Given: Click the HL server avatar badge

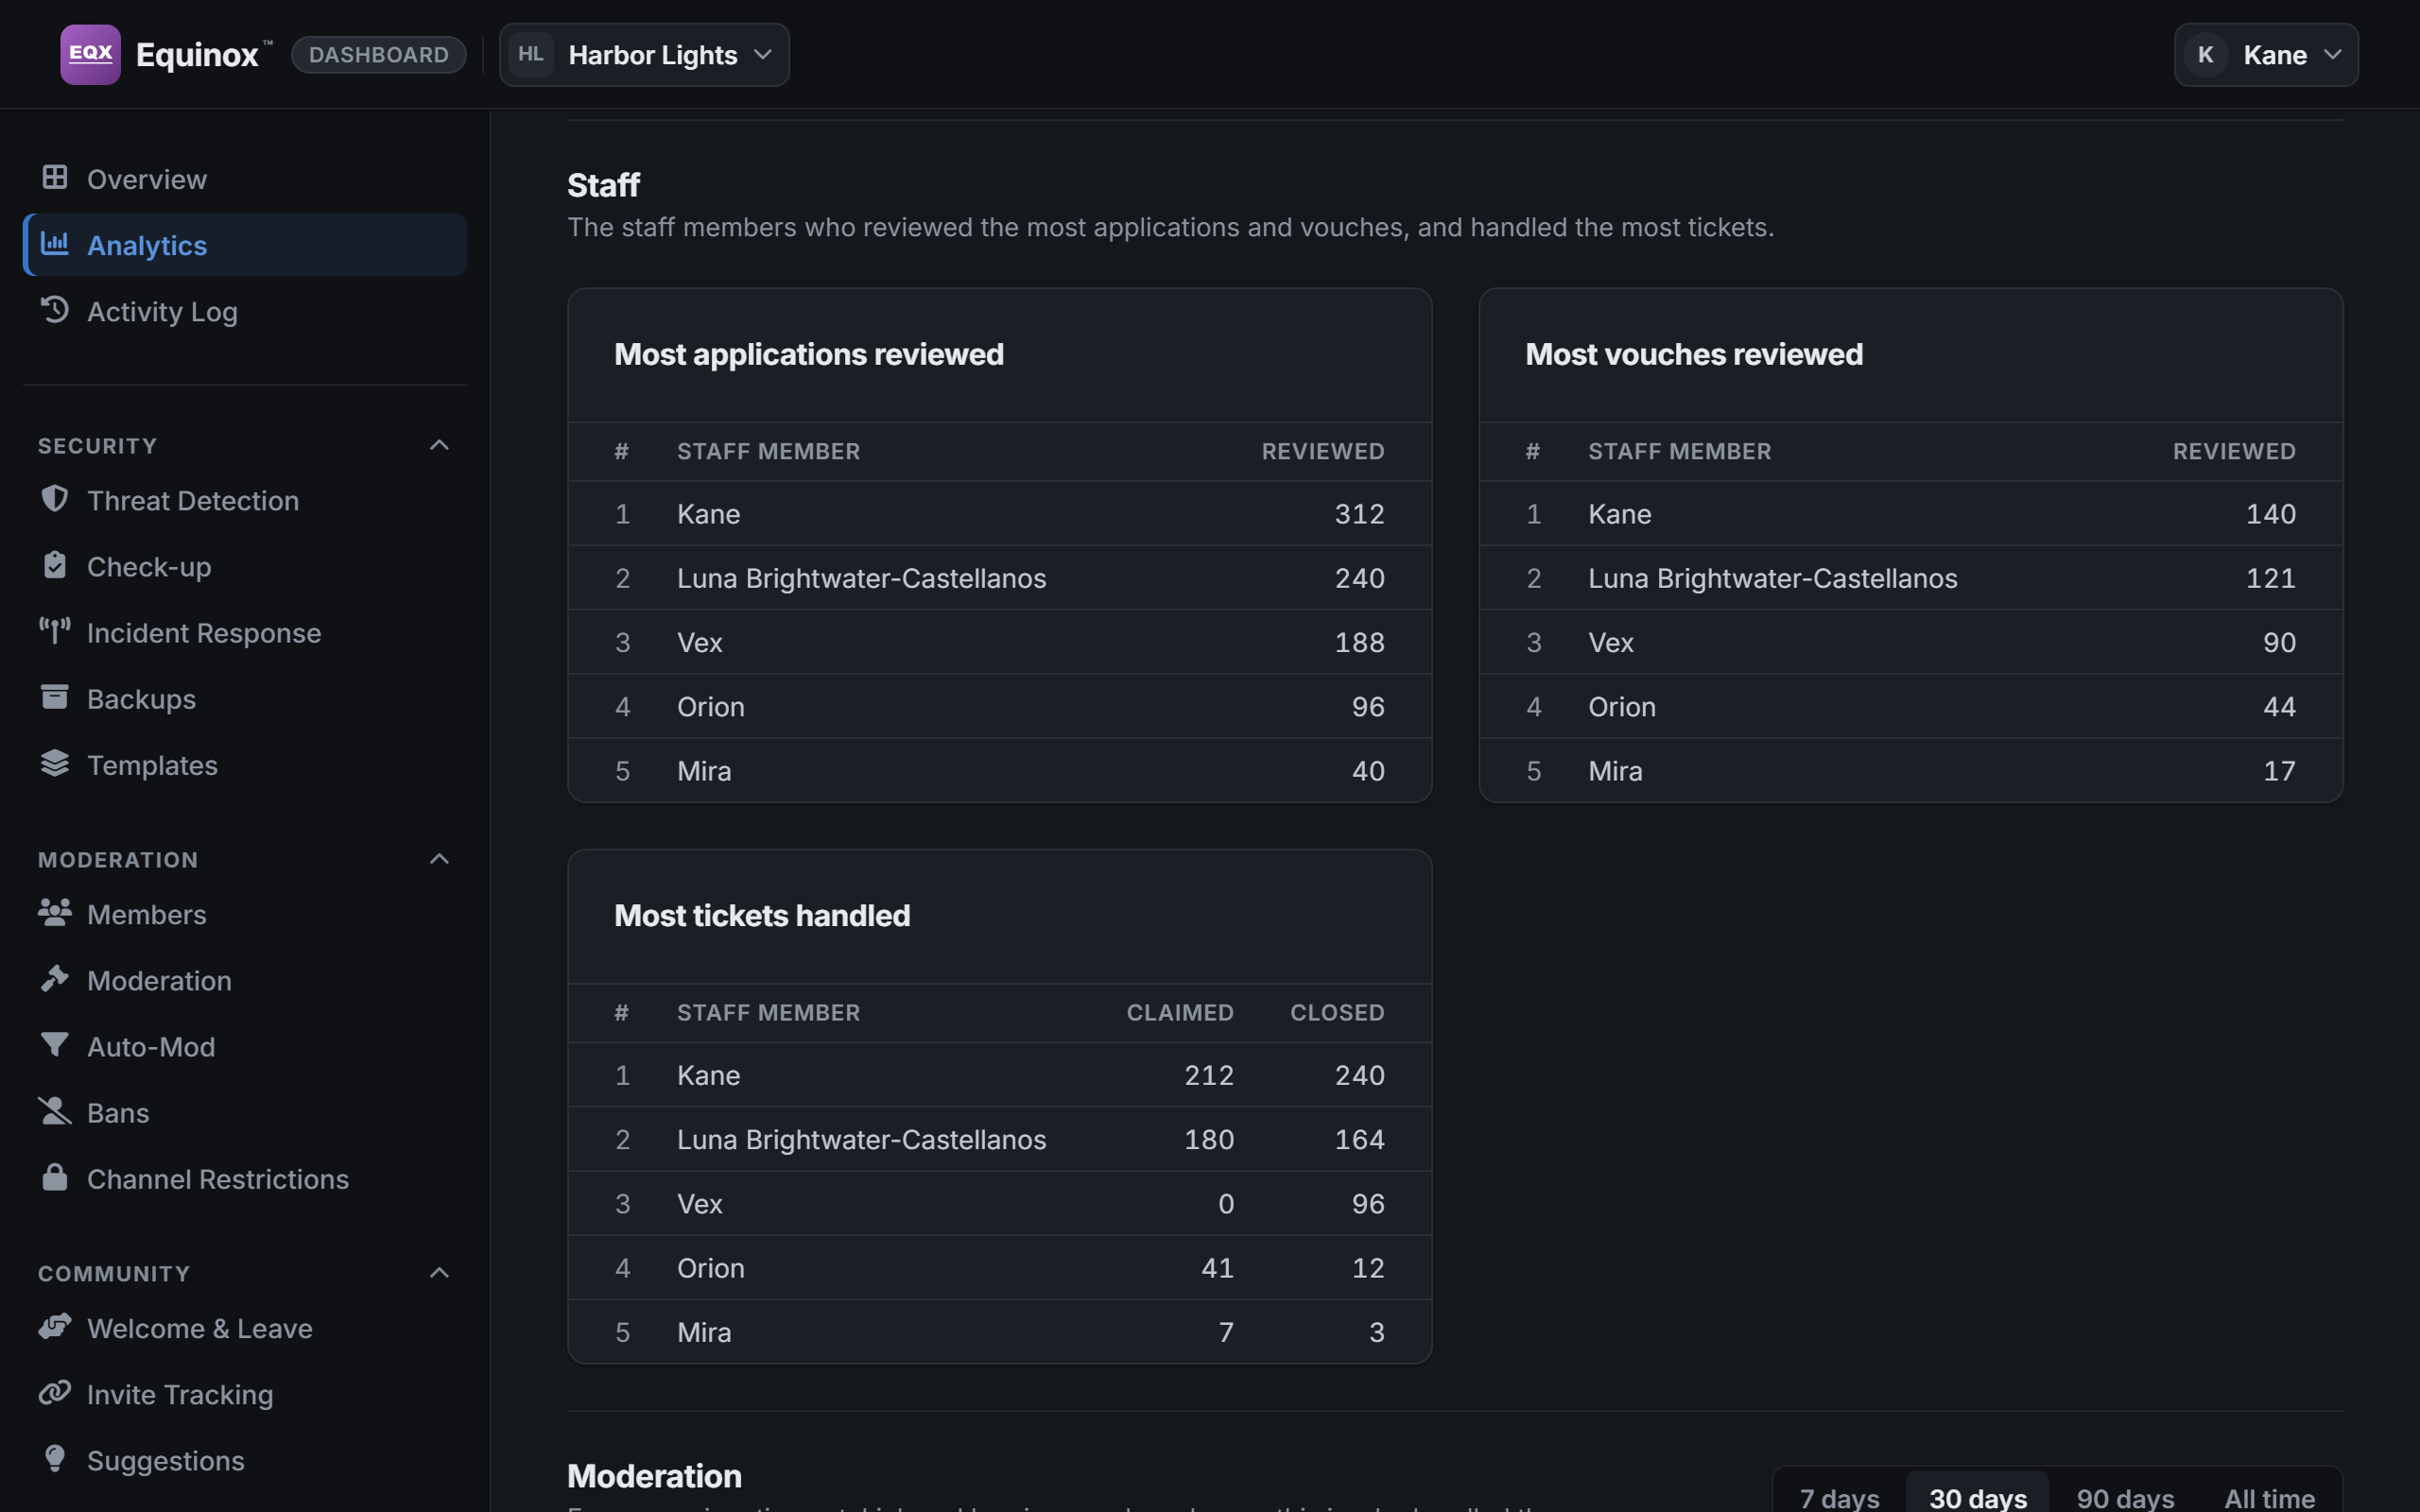Looking at the screenshot, I should (x=531, y=54).
